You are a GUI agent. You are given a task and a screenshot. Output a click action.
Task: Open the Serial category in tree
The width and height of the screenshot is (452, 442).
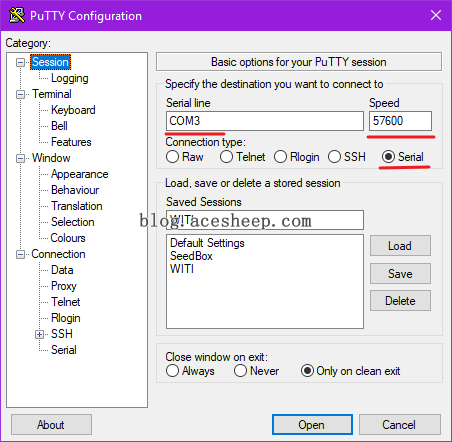click(64, 350)
